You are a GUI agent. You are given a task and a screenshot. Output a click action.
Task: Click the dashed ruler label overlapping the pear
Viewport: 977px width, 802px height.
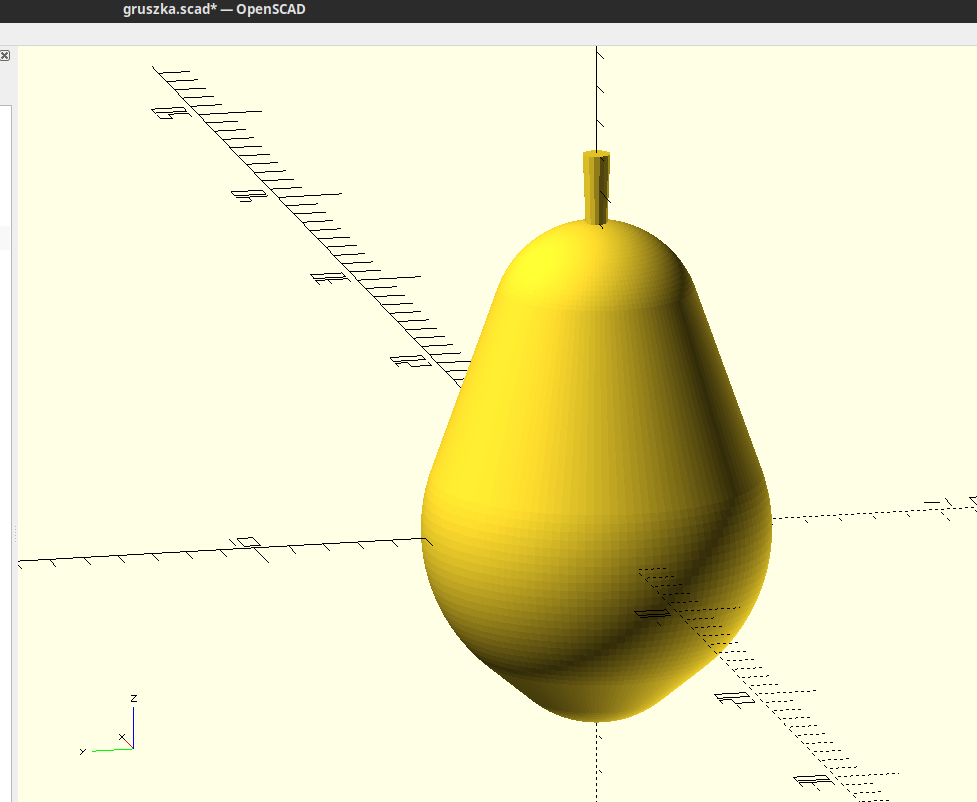(652, 613)
